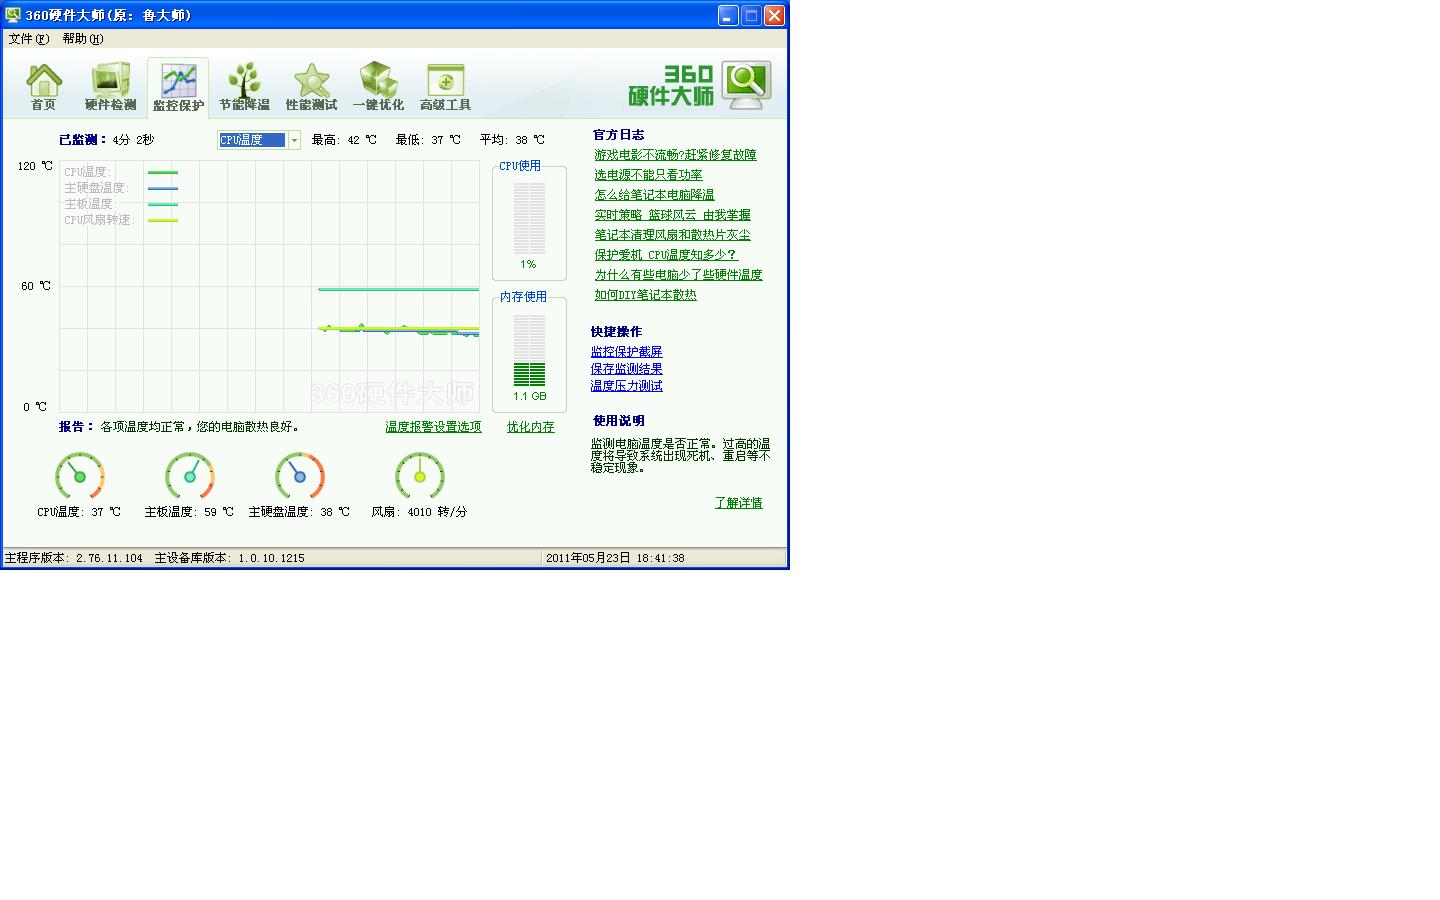Click the 最低: 37 ℃ value
The image size is (1440, 900).
(428, 140)
